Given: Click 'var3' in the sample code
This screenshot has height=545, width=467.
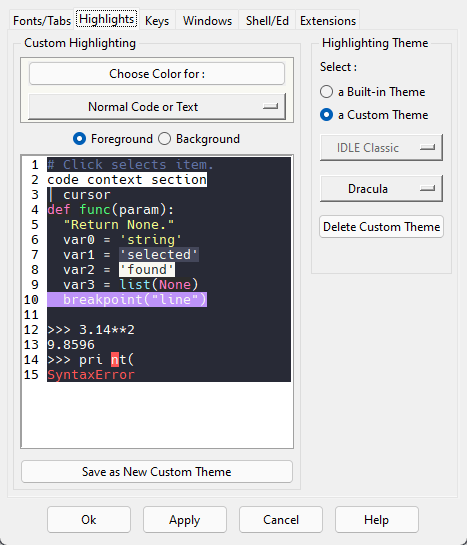Looking at the screenshot, I should tap(79, 284).
